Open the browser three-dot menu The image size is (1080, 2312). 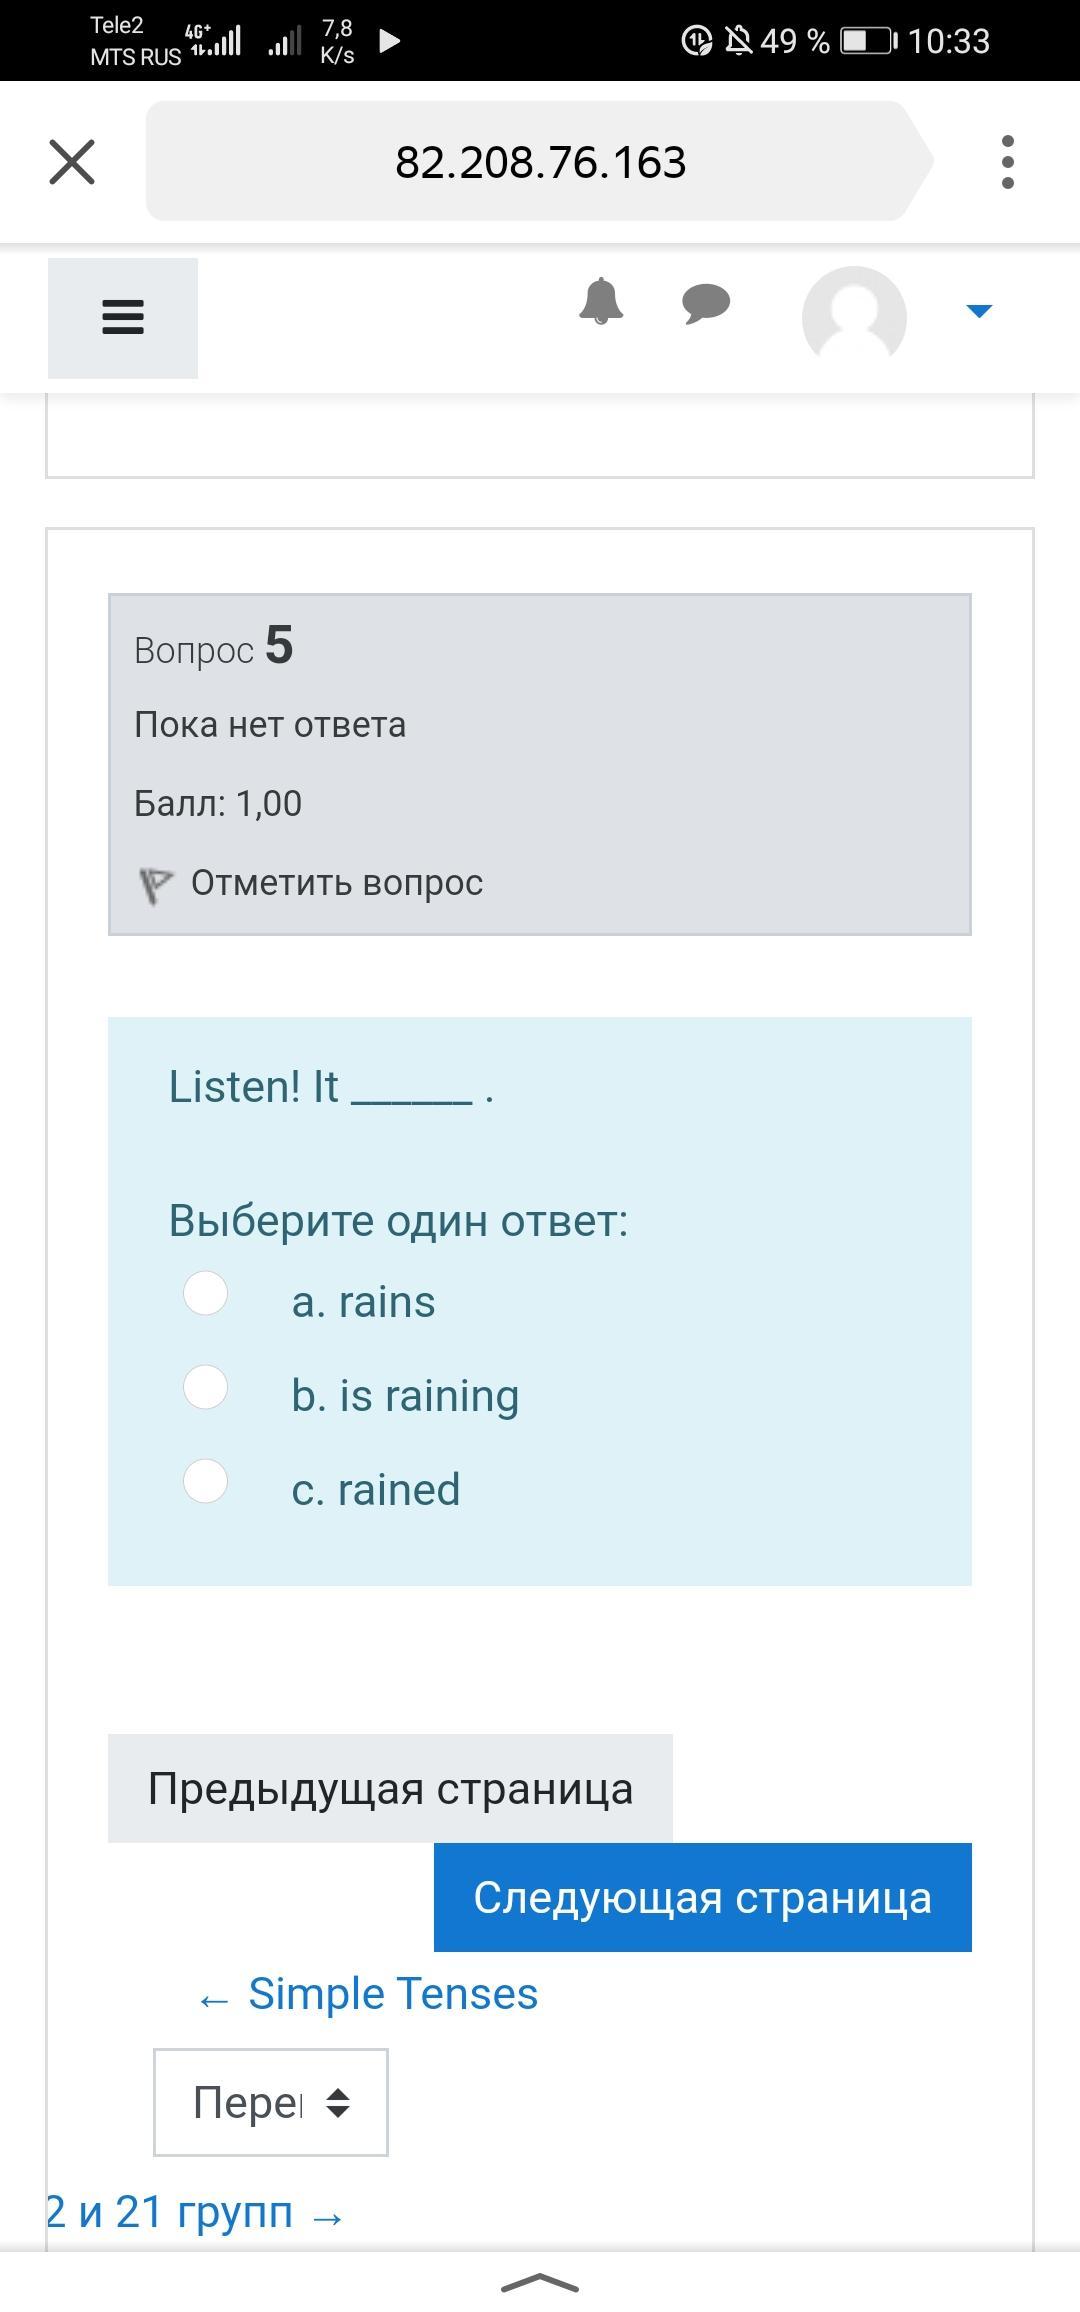1007,162
